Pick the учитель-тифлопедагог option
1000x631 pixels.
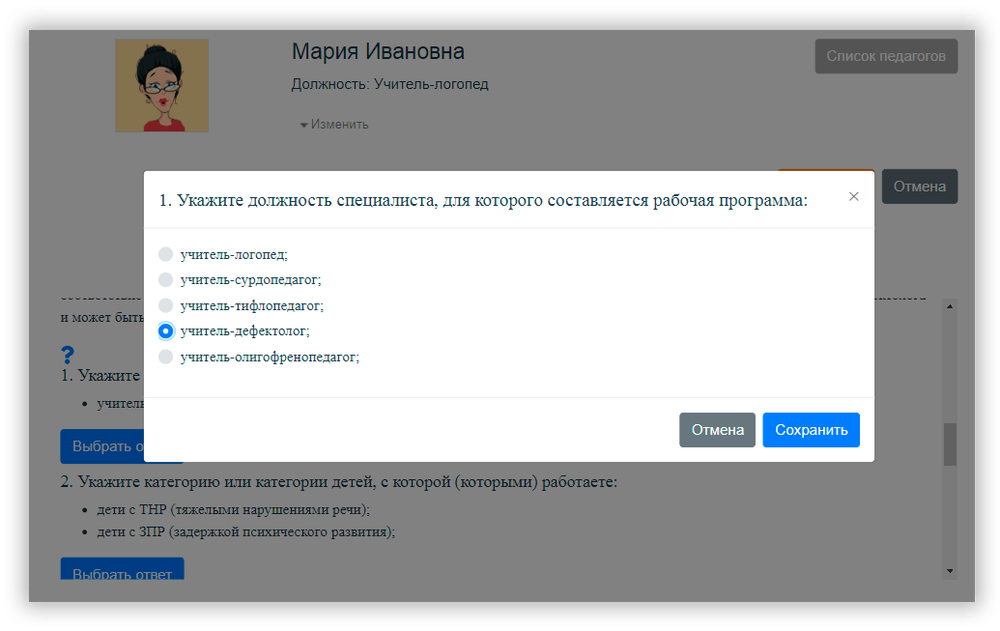[x=166, y=306]
